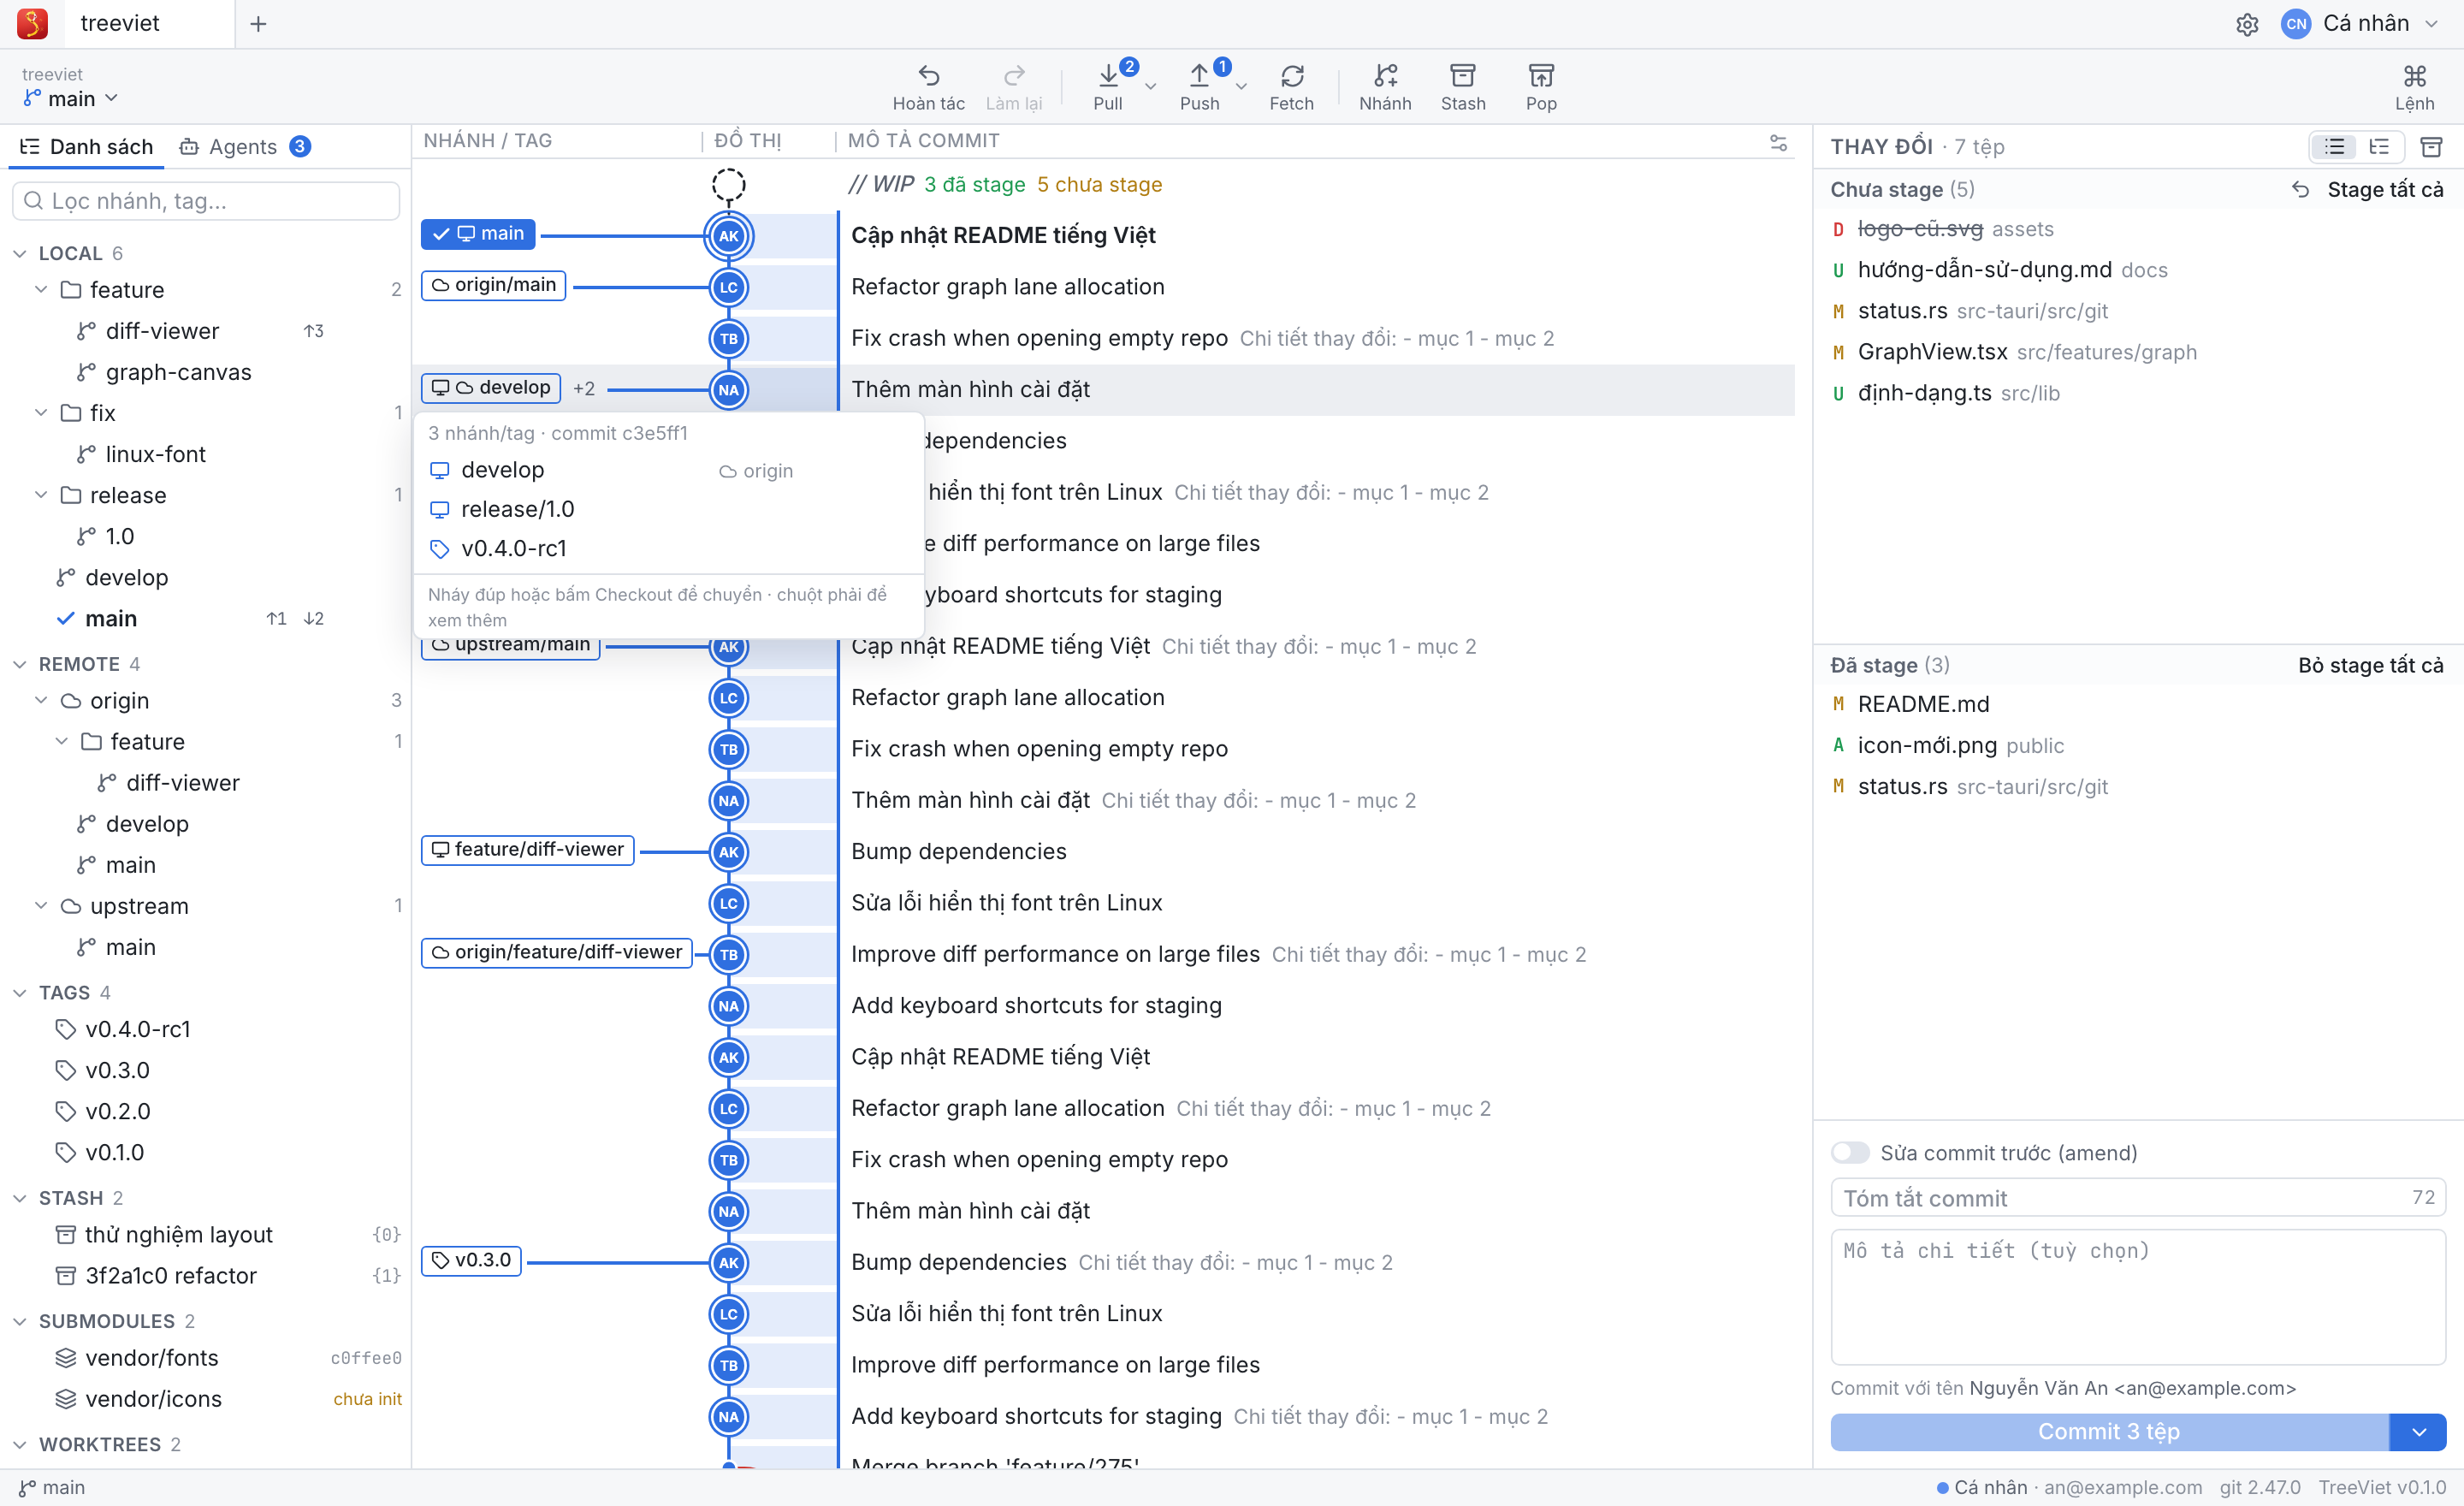
Task: Add a new repository tab with plus
Action: pyautogui.click(x=258, y=24)
